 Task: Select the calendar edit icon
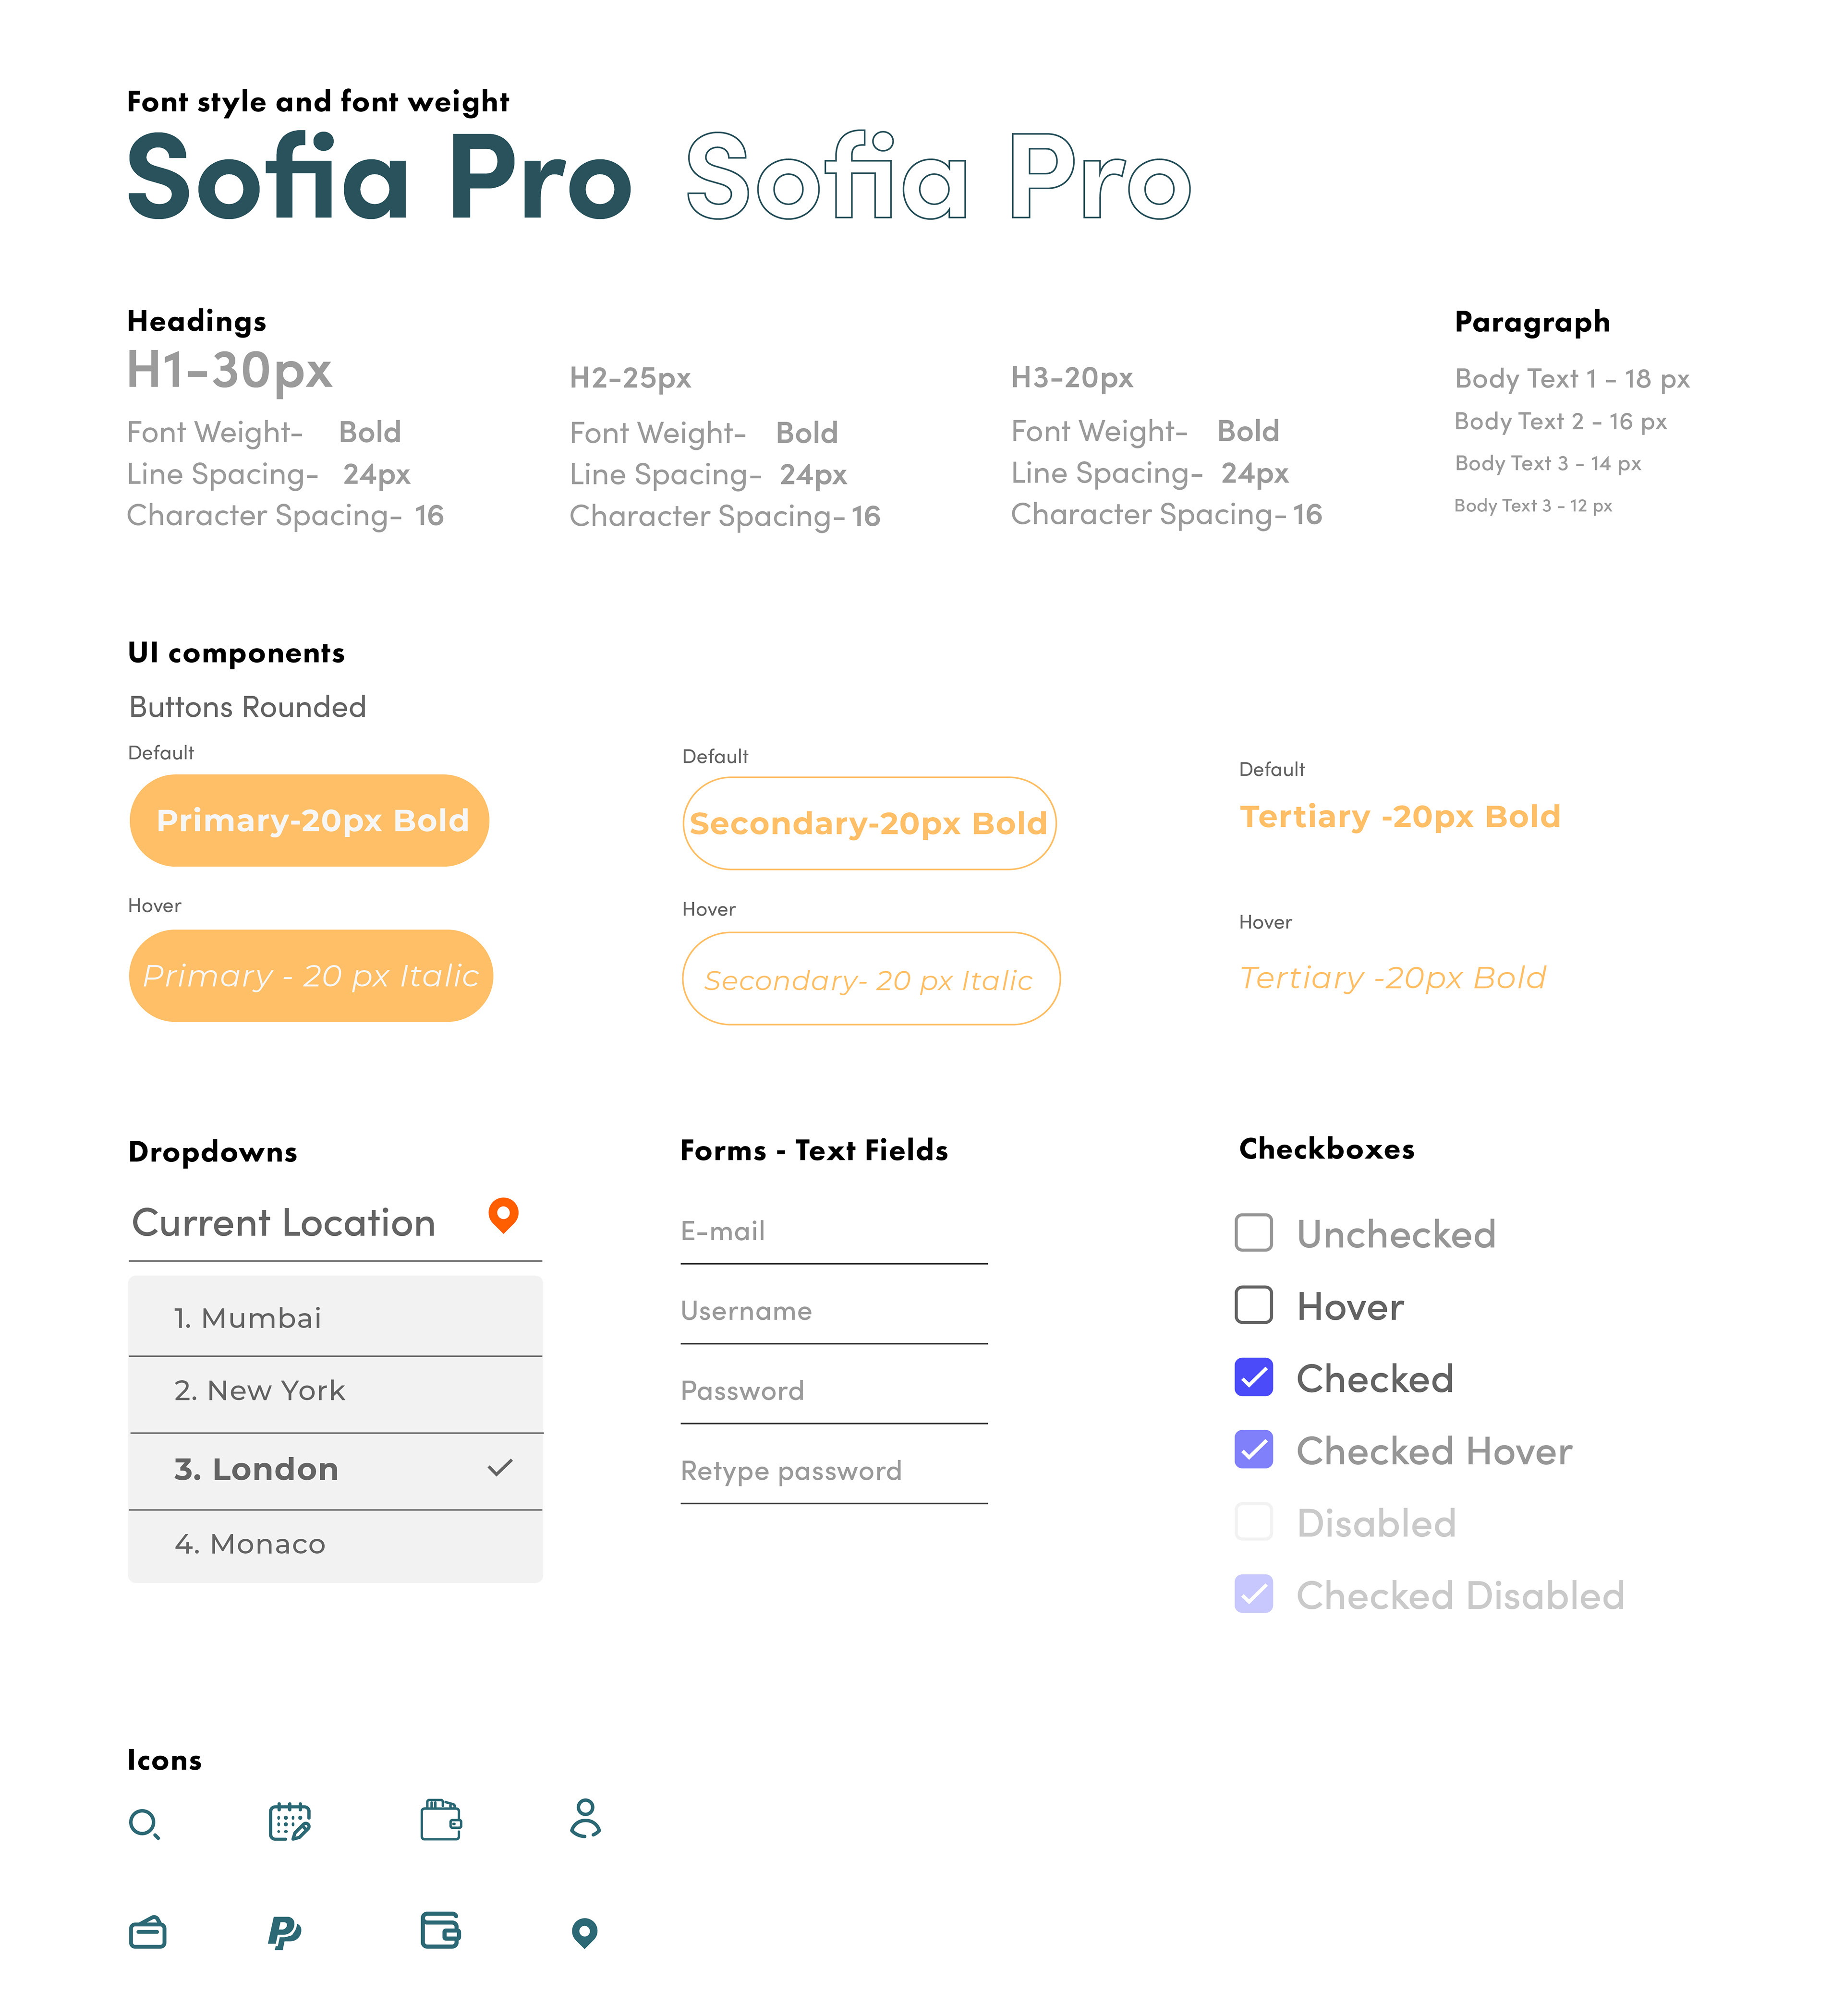[290, 1822]
